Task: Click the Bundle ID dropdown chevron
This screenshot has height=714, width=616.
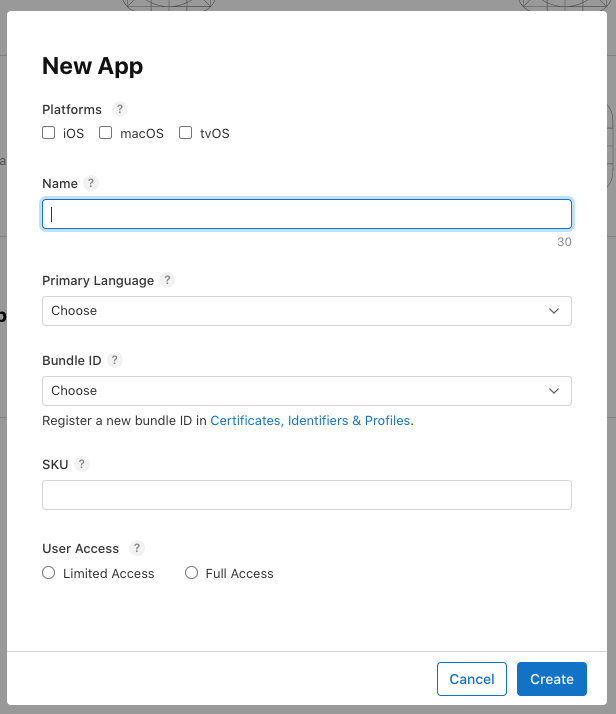Action: tap(554, 391)
